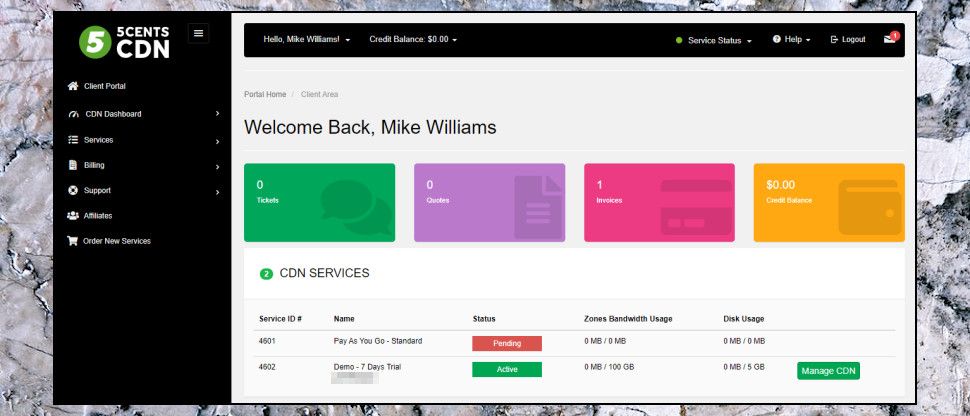Open the Help dropdown menu
The image size is (970, 416).
(791, 39)
